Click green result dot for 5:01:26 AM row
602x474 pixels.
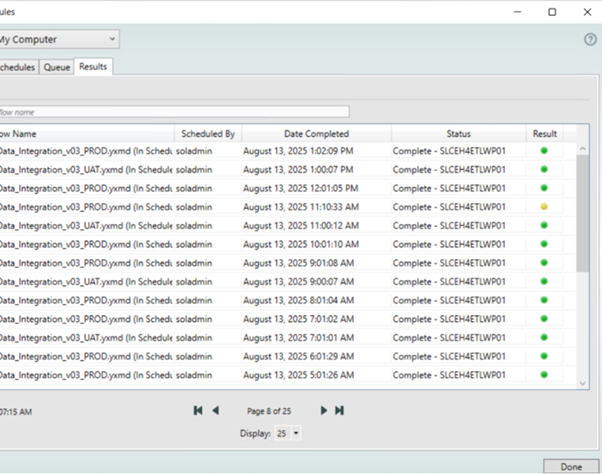point(544,375)
